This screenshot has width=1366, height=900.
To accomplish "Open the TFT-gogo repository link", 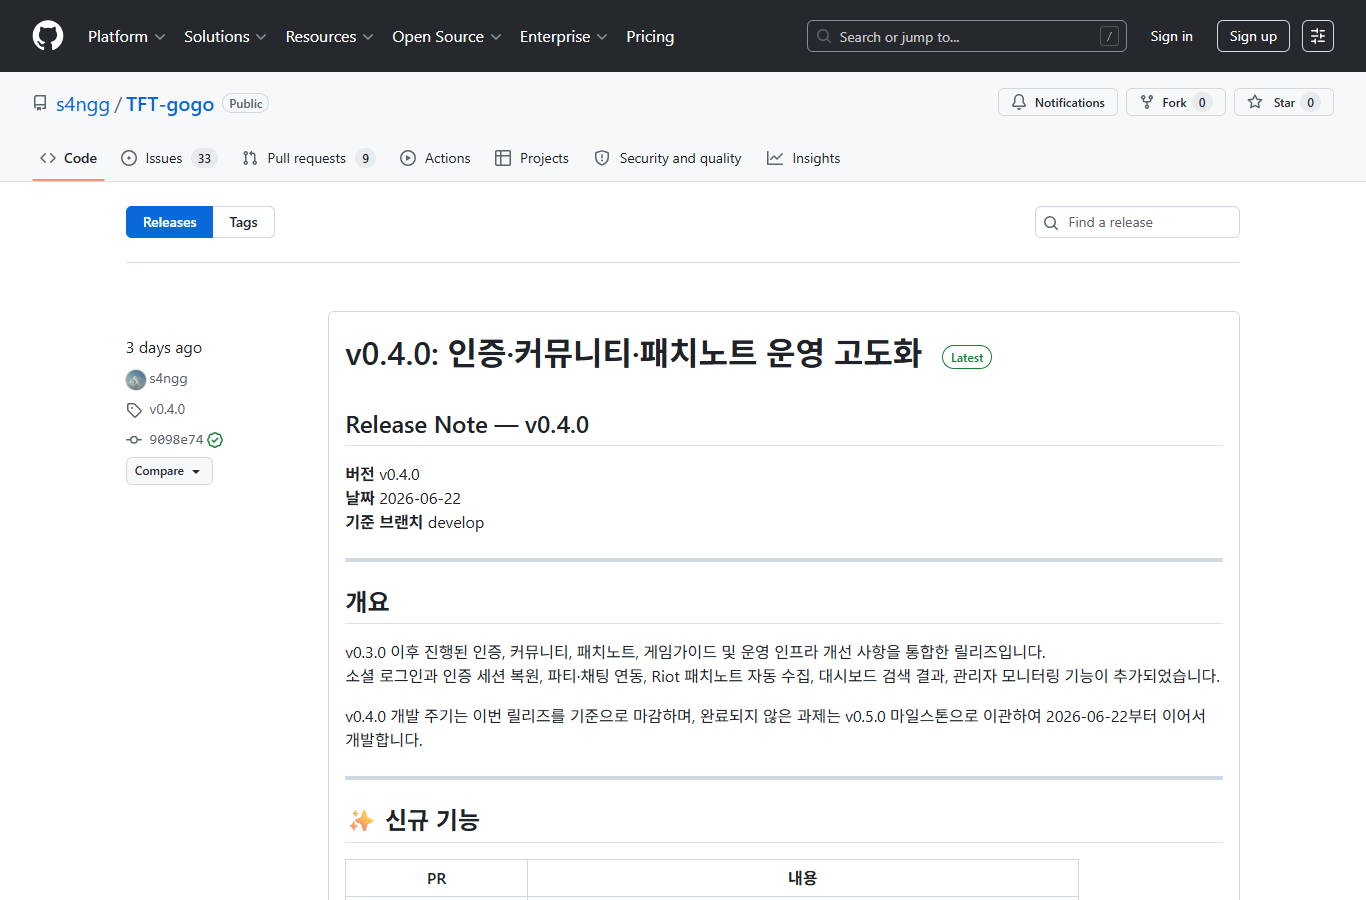I will pyautogui.click(x=170, y=104).
